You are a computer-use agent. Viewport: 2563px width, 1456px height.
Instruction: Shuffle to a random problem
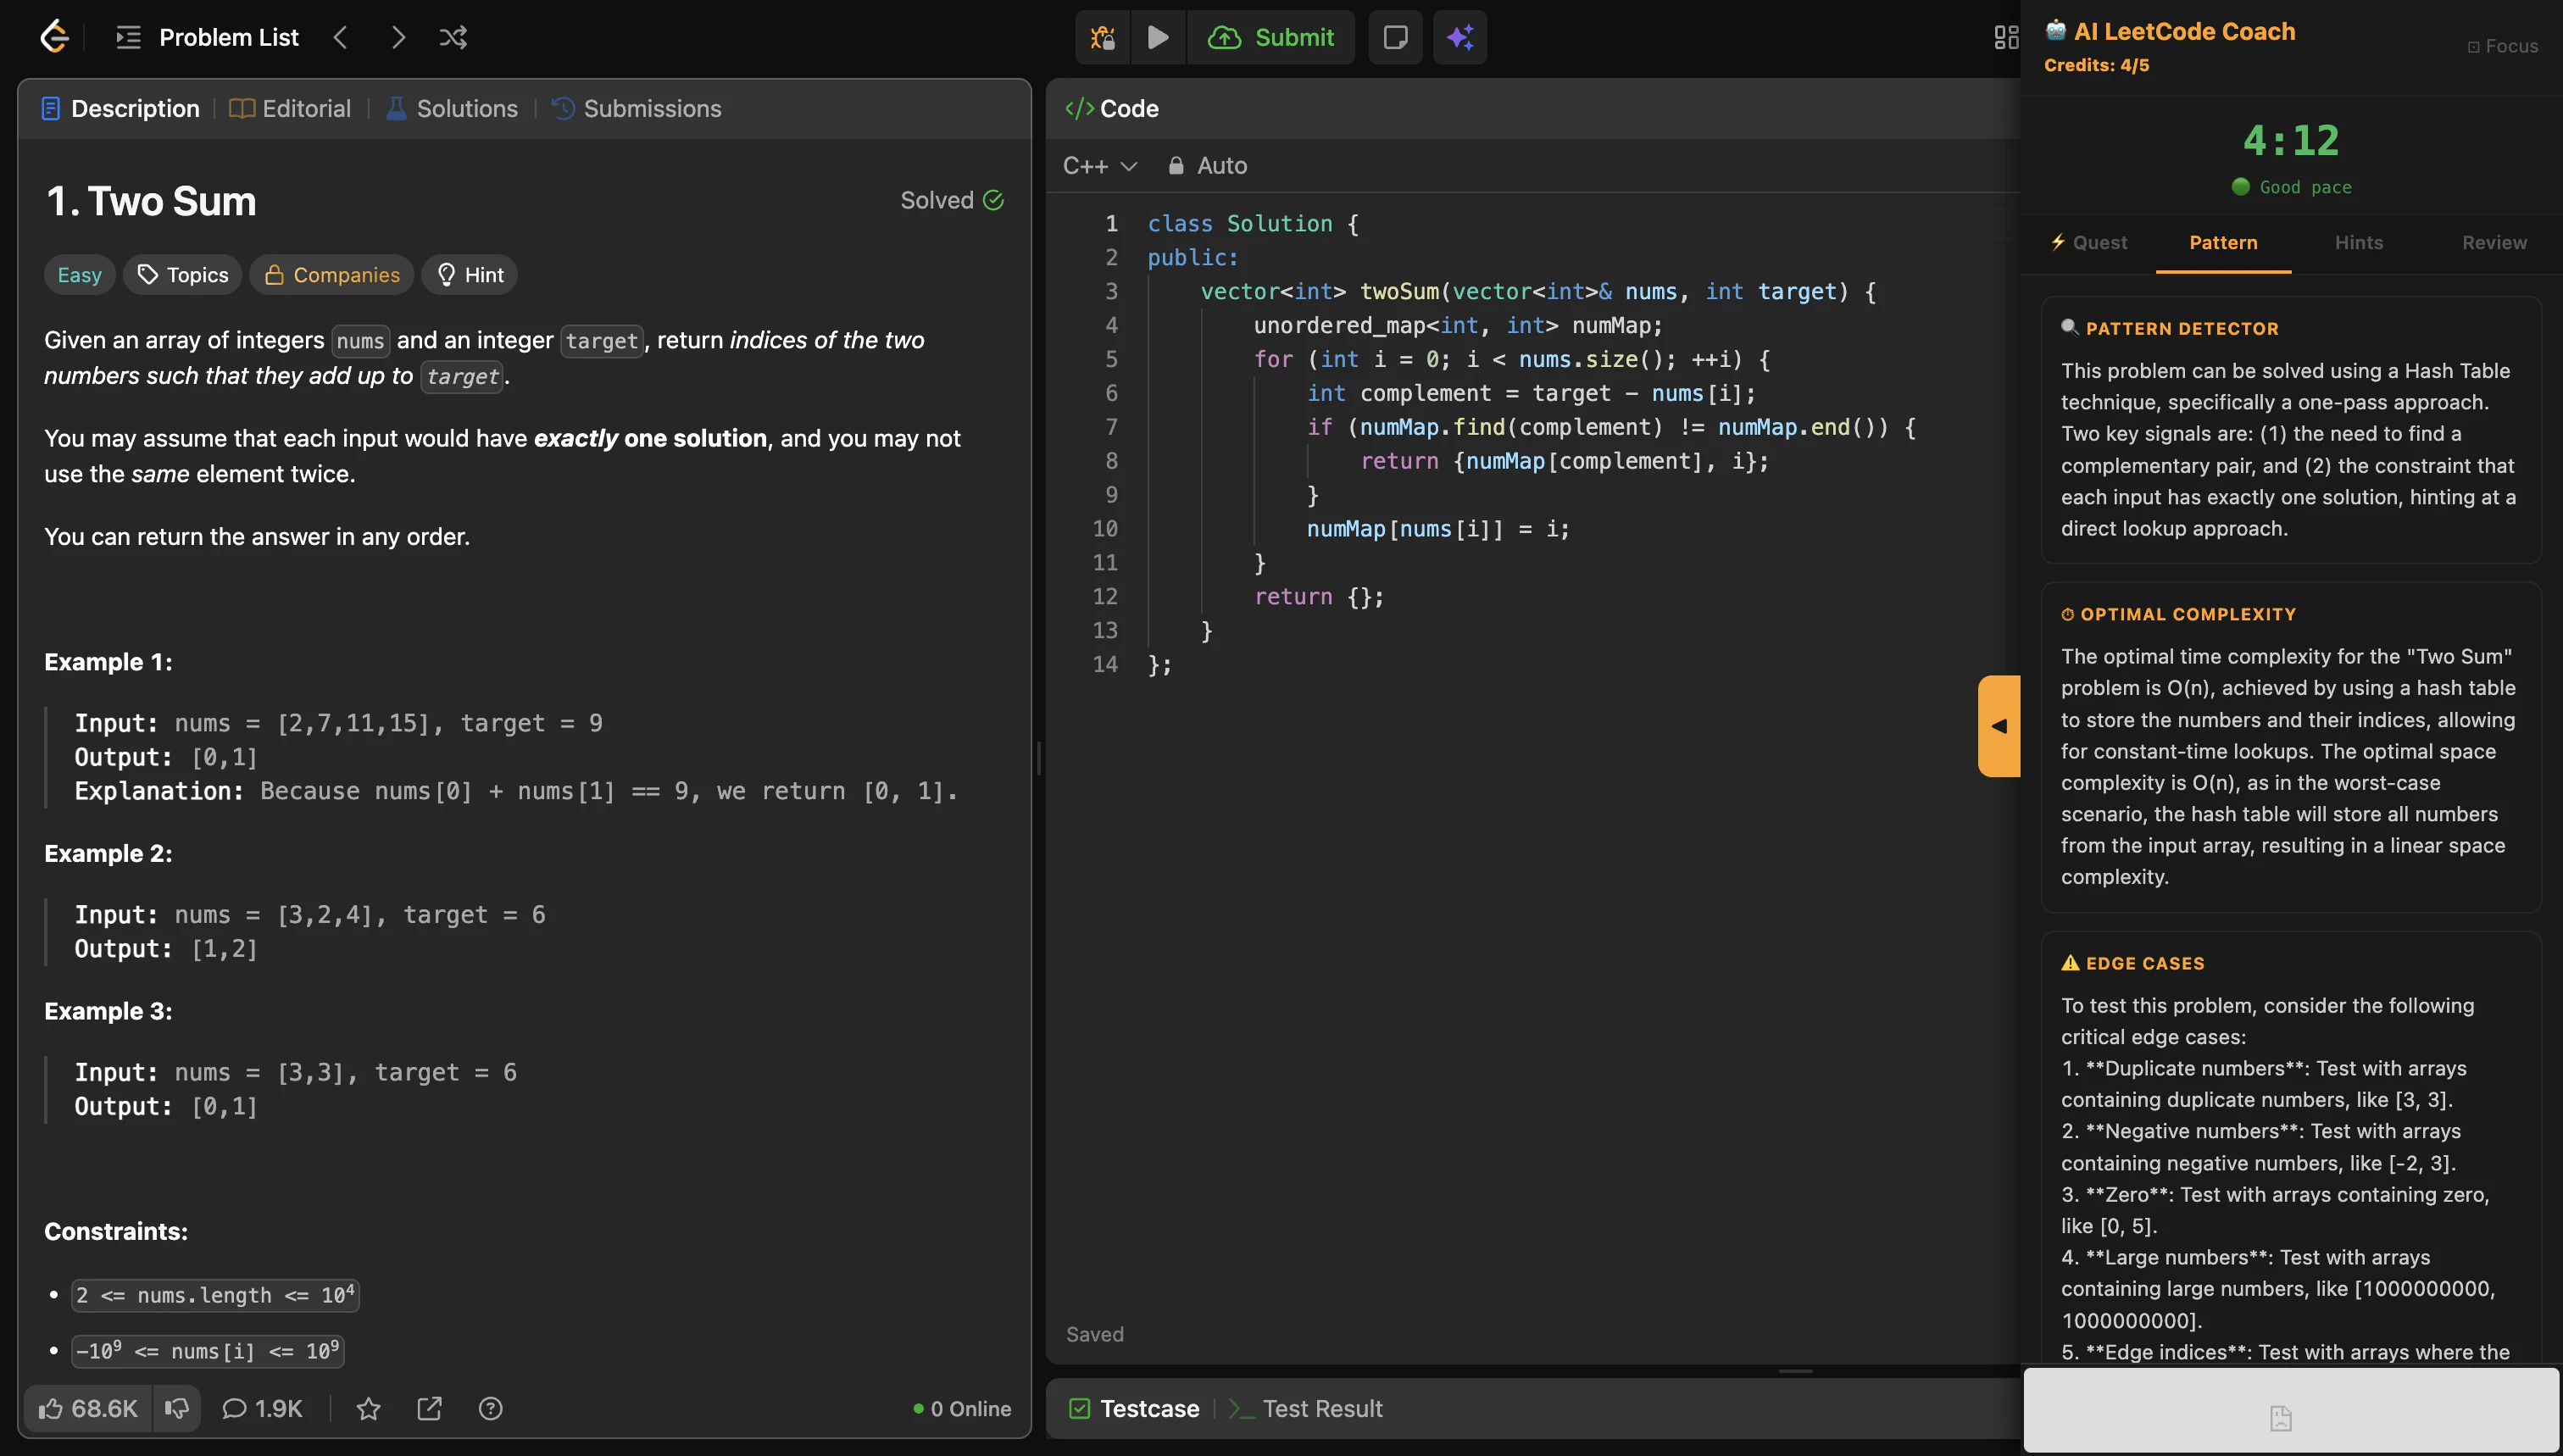click(453, 37)
